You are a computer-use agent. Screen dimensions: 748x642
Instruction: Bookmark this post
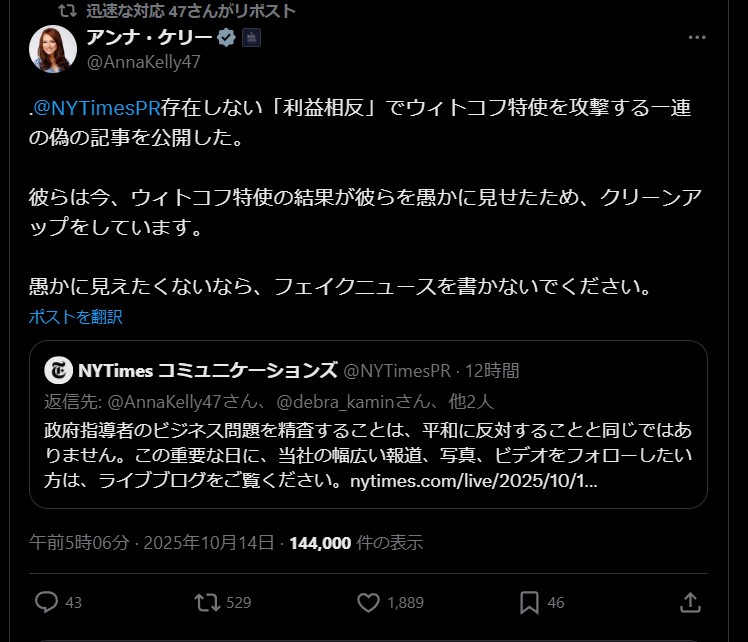point(529,602)
